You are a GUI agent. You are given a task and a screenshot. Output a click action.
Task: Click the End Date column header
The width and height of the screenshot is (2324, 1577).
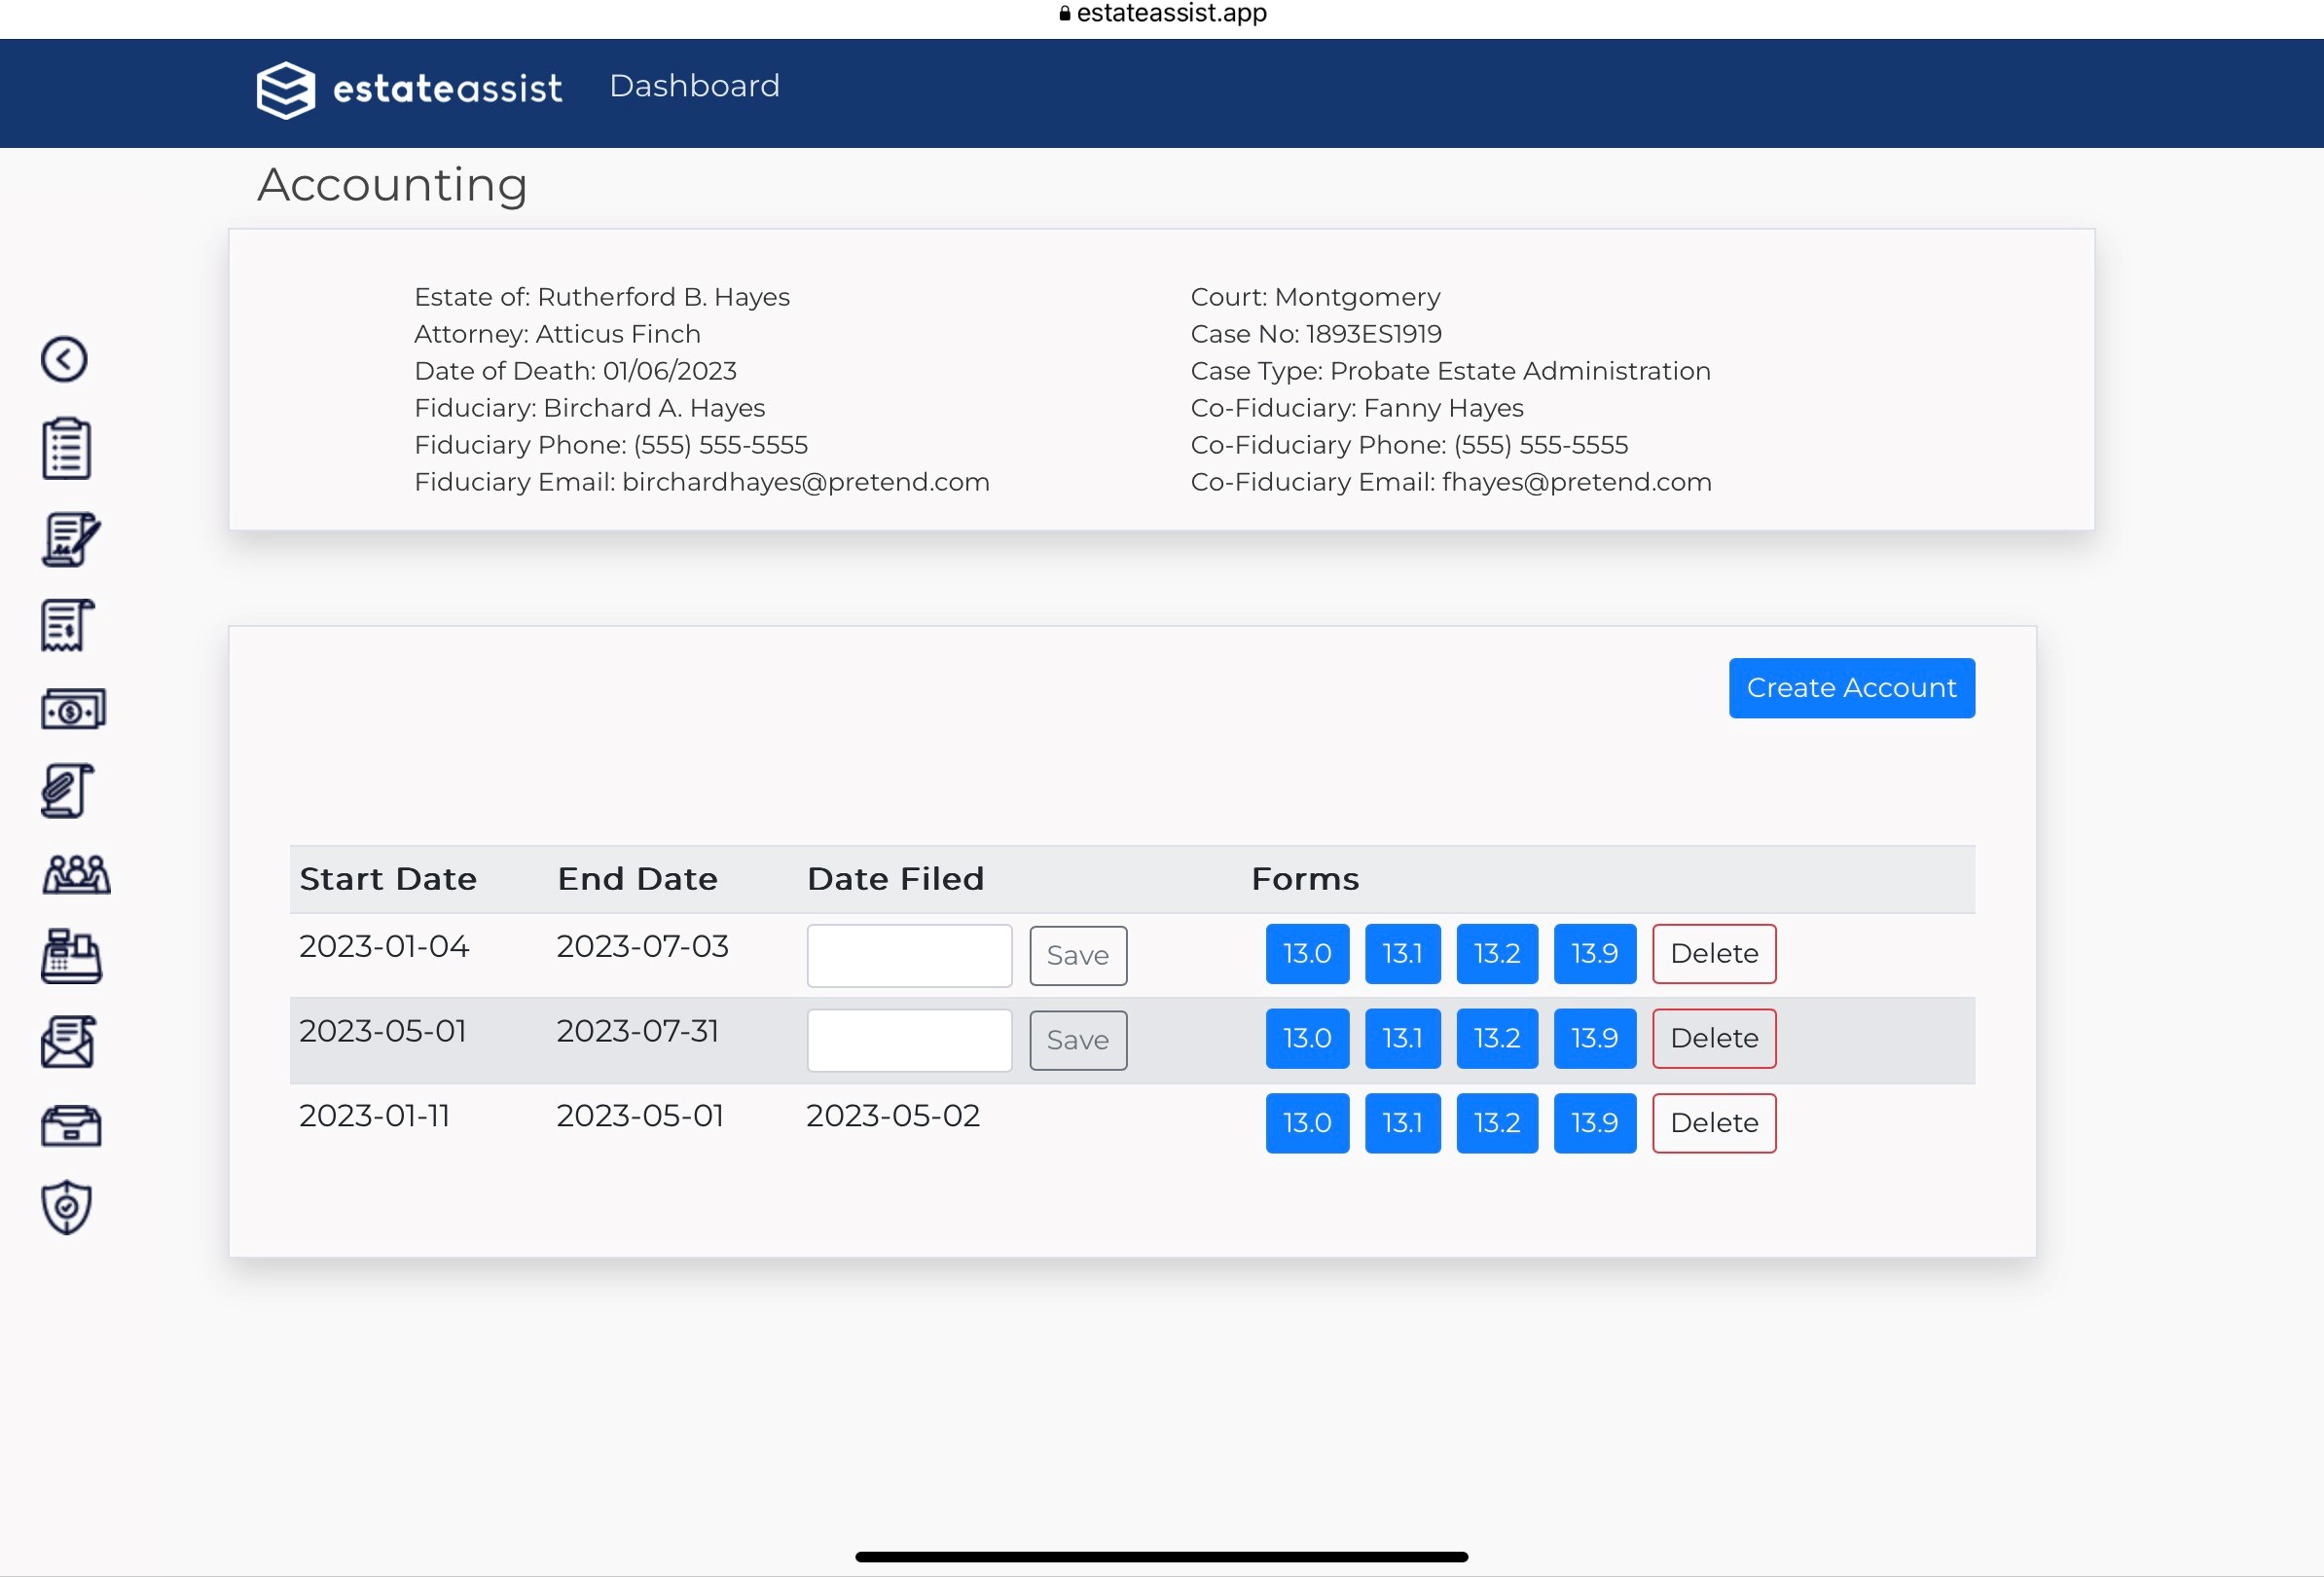pos(637,879)
